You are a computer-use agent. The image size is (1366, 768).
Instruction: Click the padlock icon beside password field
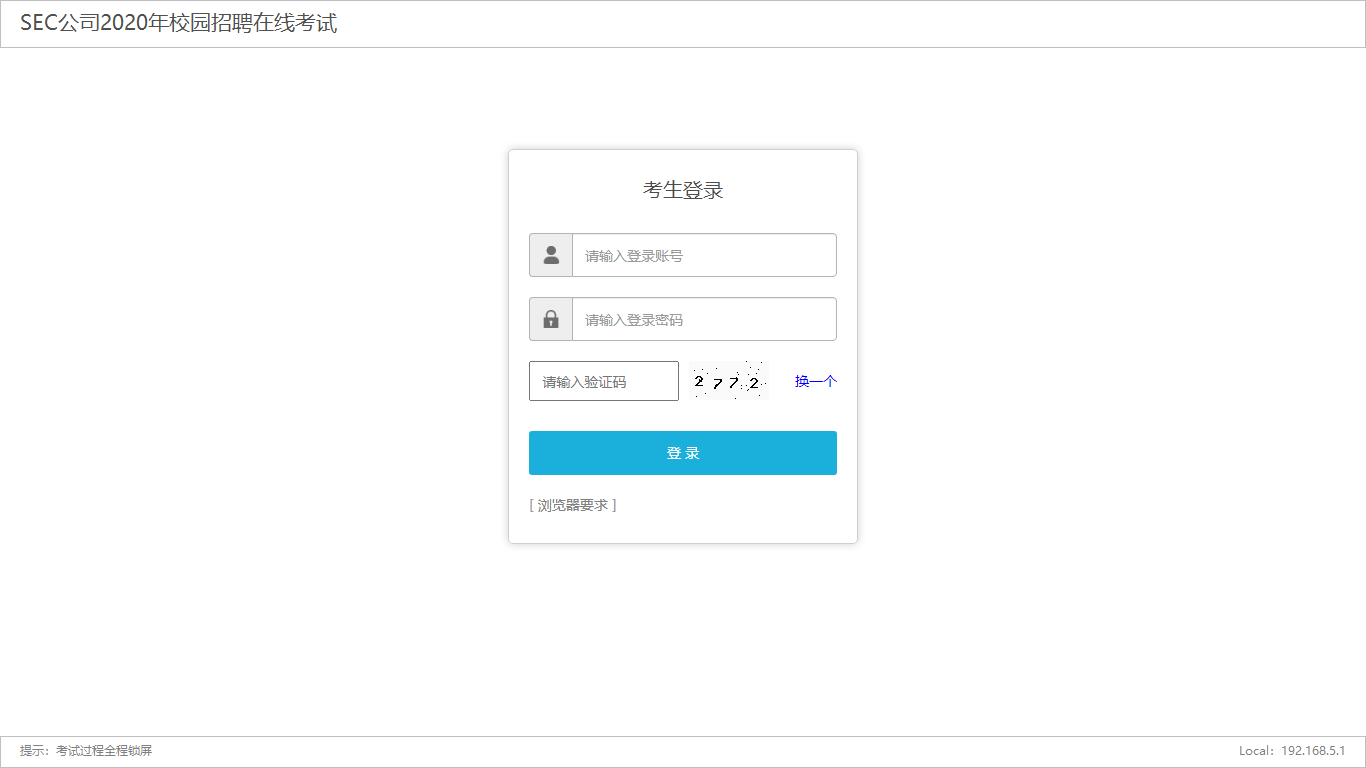point(551,319)
